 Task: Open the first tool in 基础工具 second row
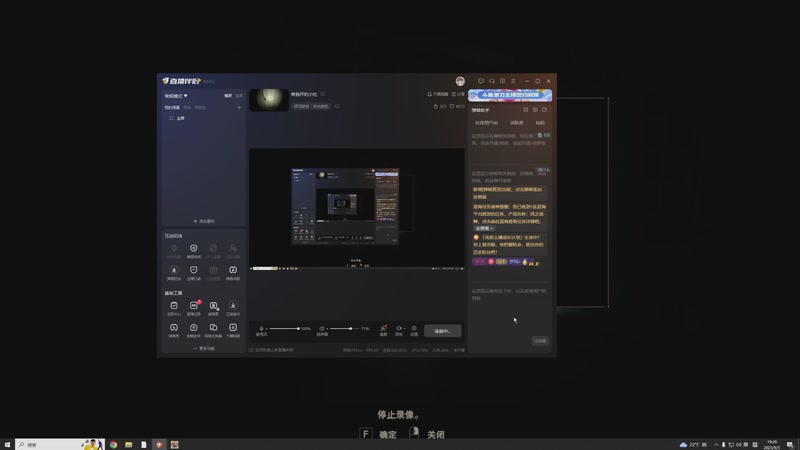click(174, 330)
